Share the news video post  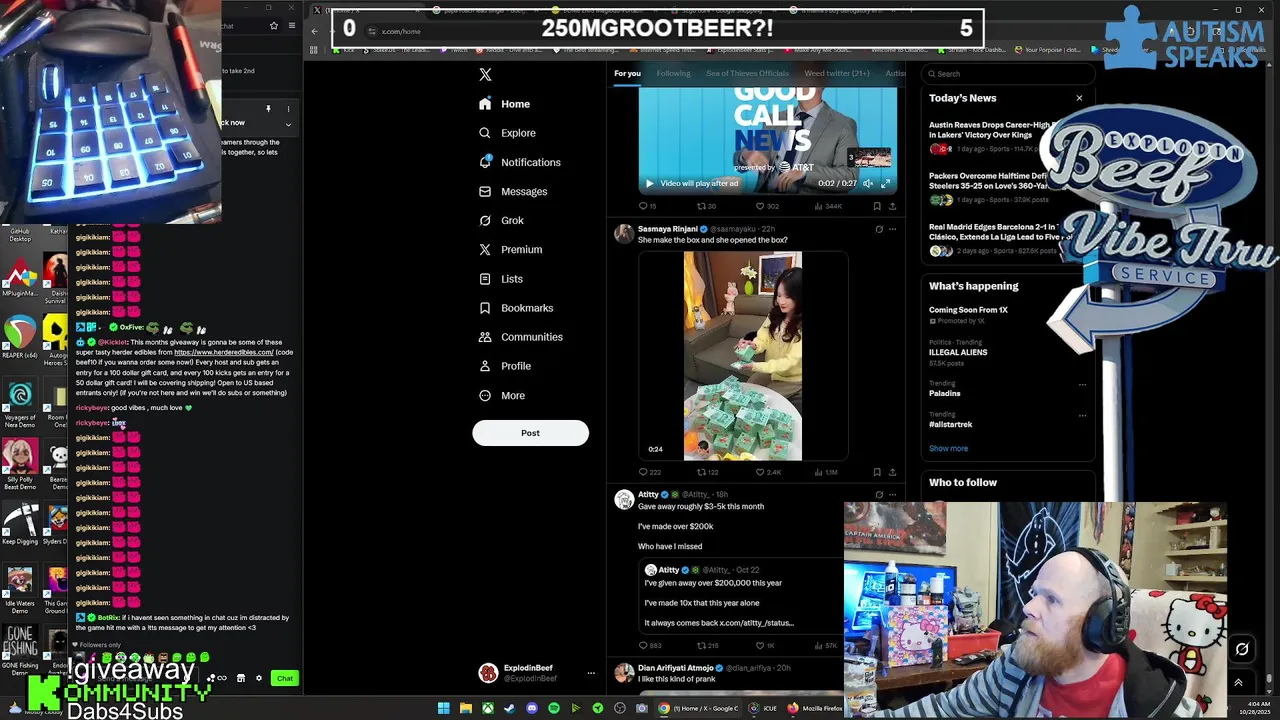[x=892, y=206]
